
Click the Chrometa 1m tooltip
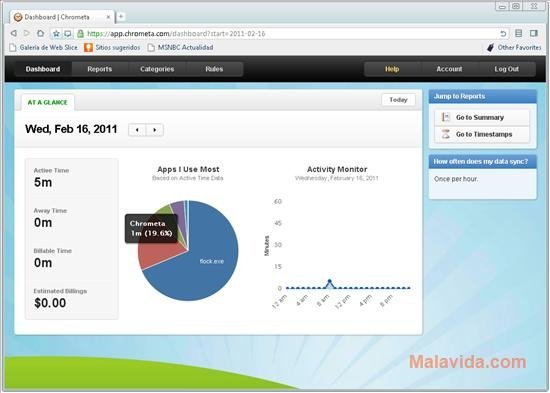[151, 228]
